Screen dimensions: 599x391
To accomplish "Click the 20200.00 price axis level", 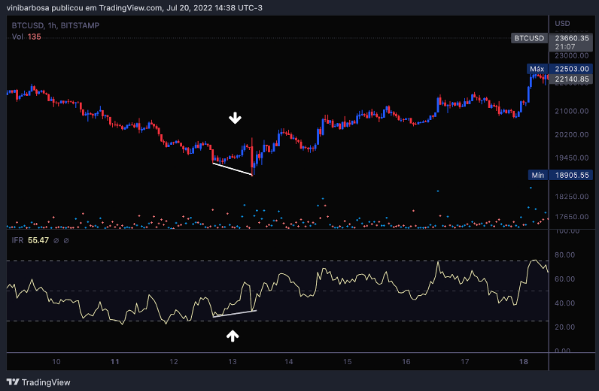I will pos(571,134).
